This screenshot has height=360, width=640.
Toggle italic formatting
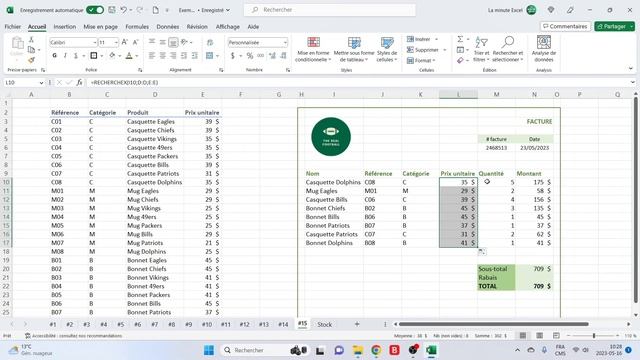(65, 56)
